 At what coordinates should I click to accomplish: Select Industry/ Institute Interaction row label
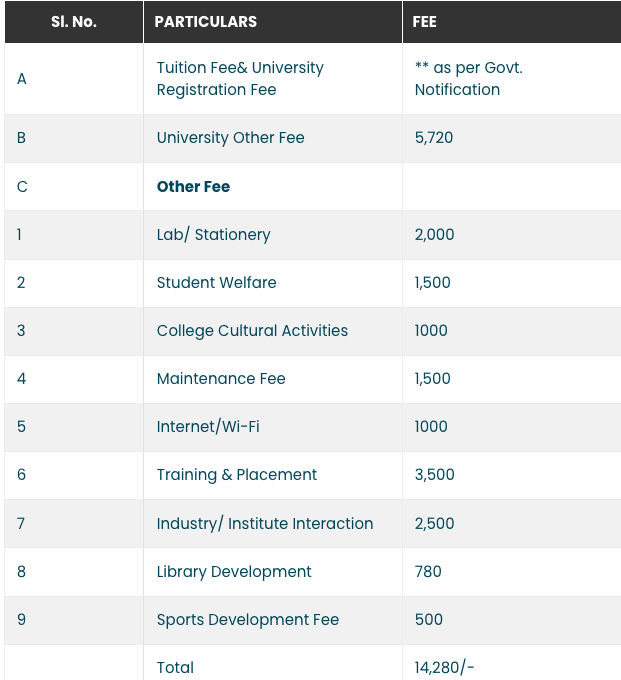pos(265,524)
